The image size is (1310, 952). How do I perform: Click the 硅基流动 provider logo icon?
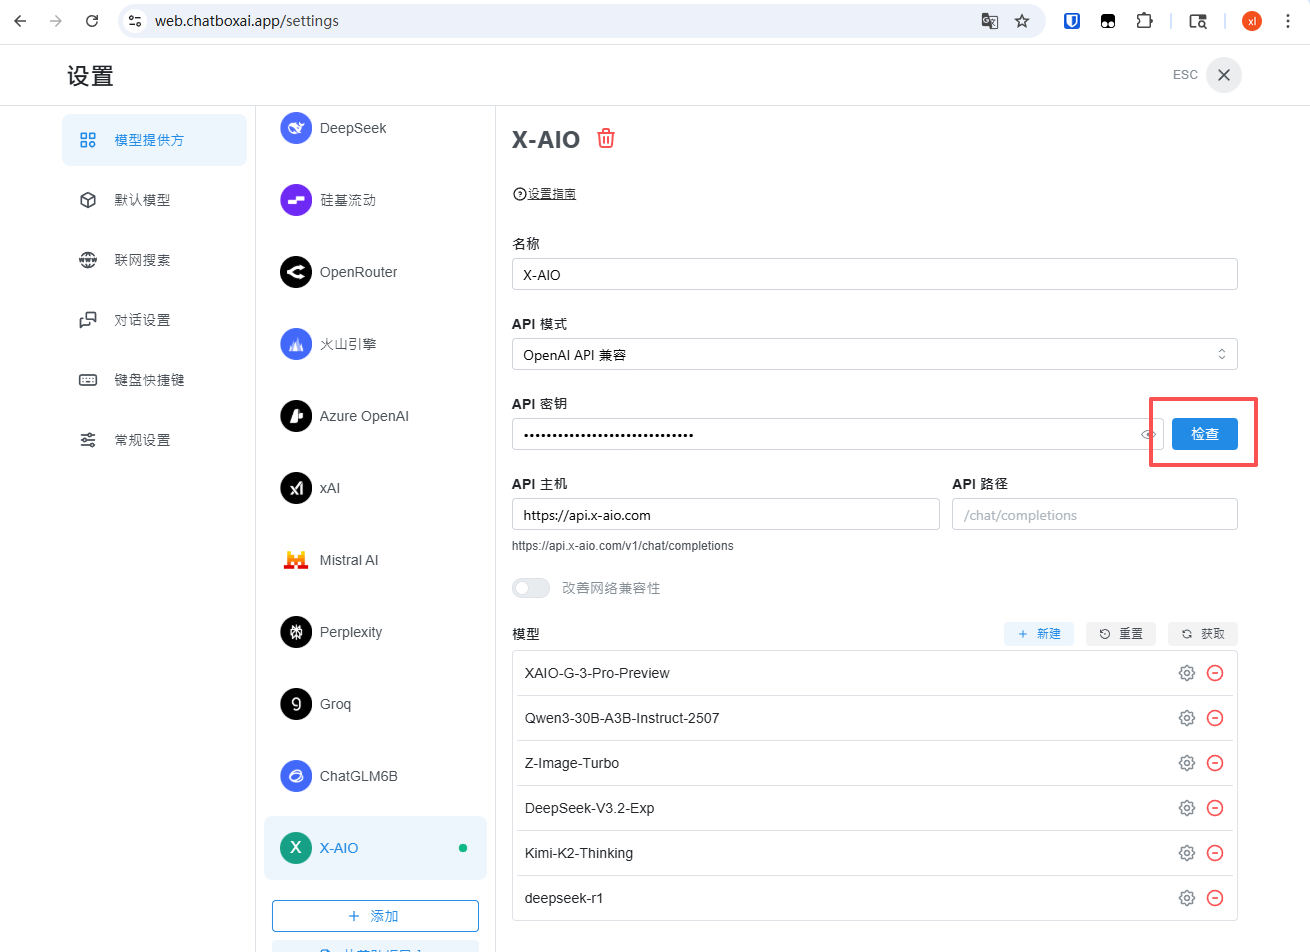tap(296, 200)
